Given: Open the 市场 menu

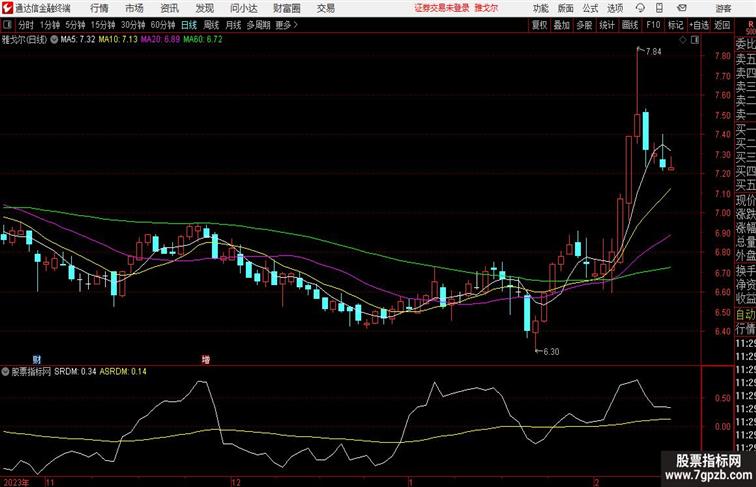Looking at the screenshot, I should point(134,8).
